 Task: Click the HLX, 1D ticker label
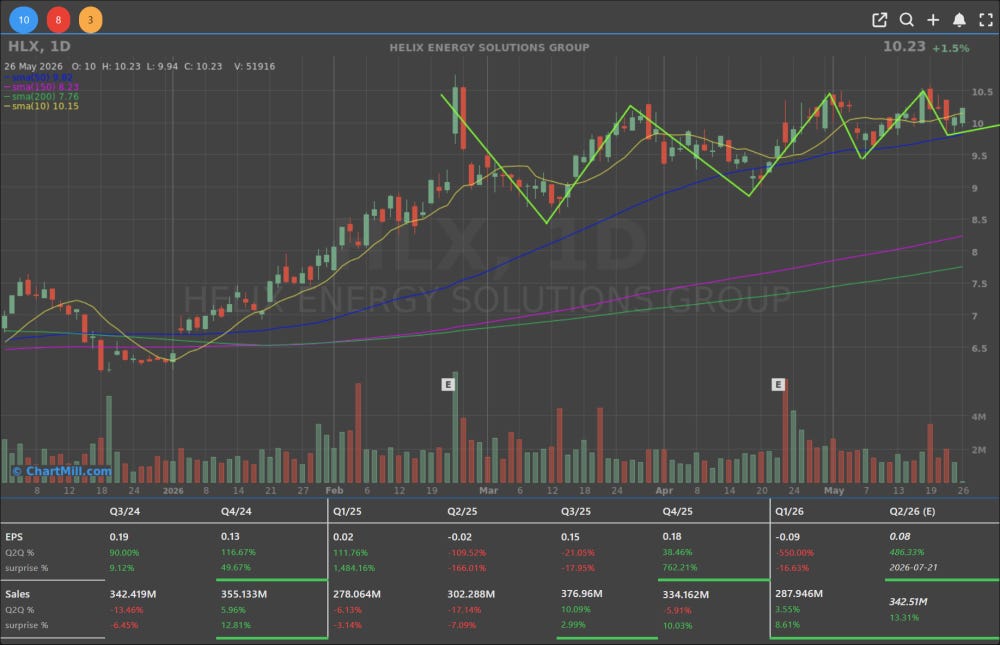coord(39,47)
